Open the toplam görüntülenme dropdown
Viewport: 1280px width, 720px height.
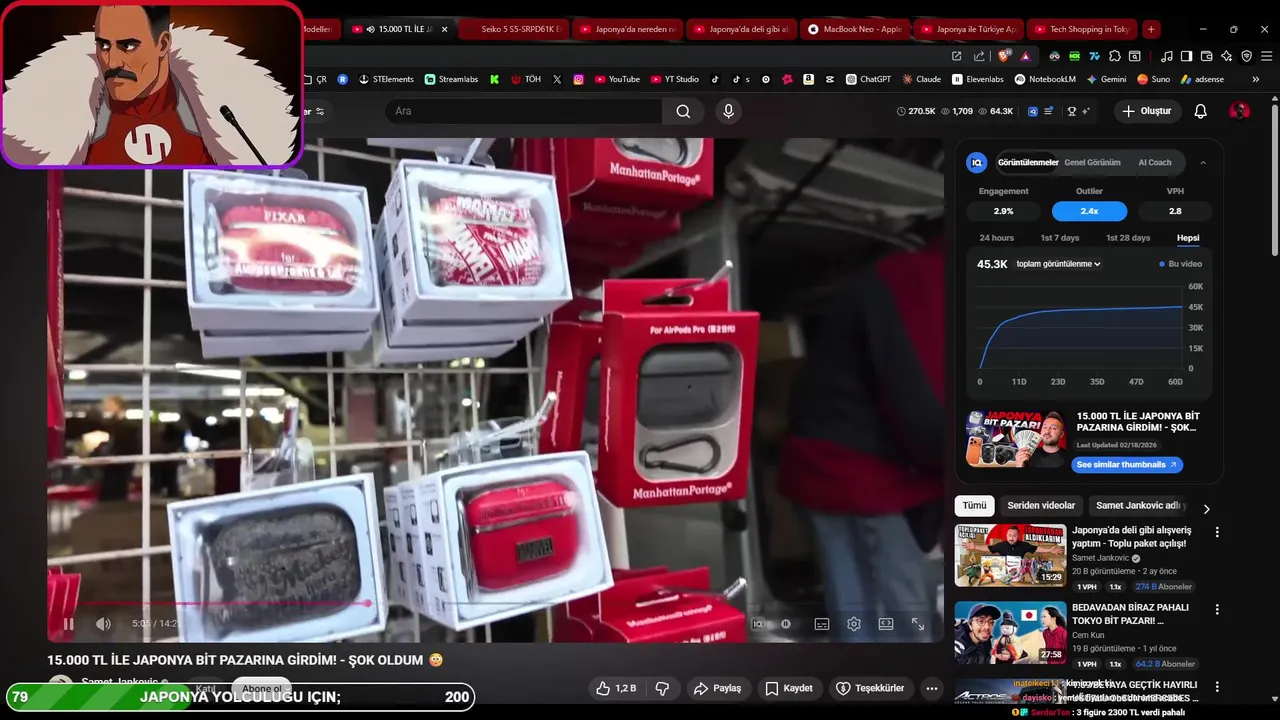click(1058, 264)
